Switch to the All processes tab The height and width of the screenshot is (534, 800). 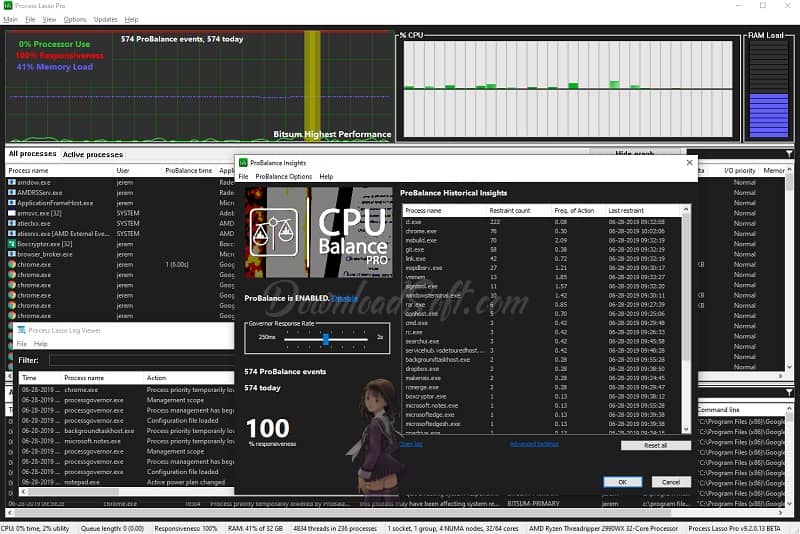click(32, 154)
